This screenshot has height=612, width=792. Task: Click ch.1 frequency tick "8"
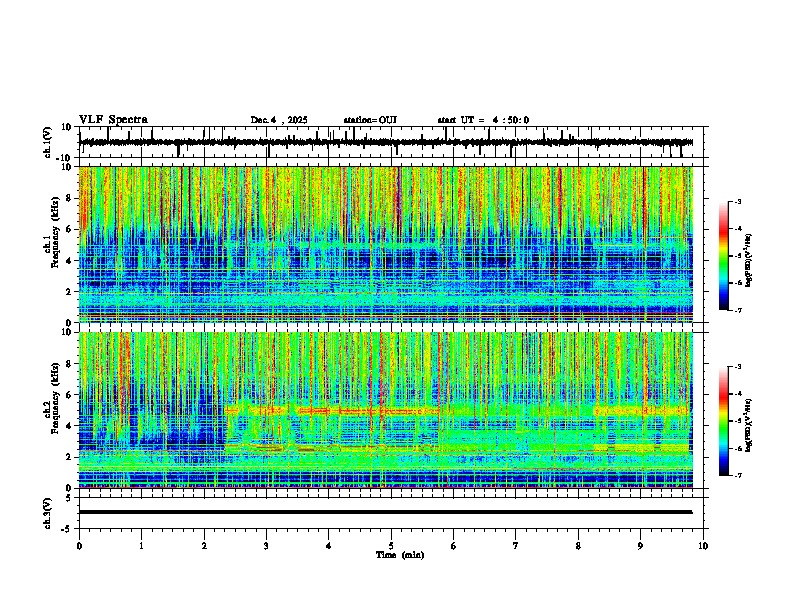[70, 198]
